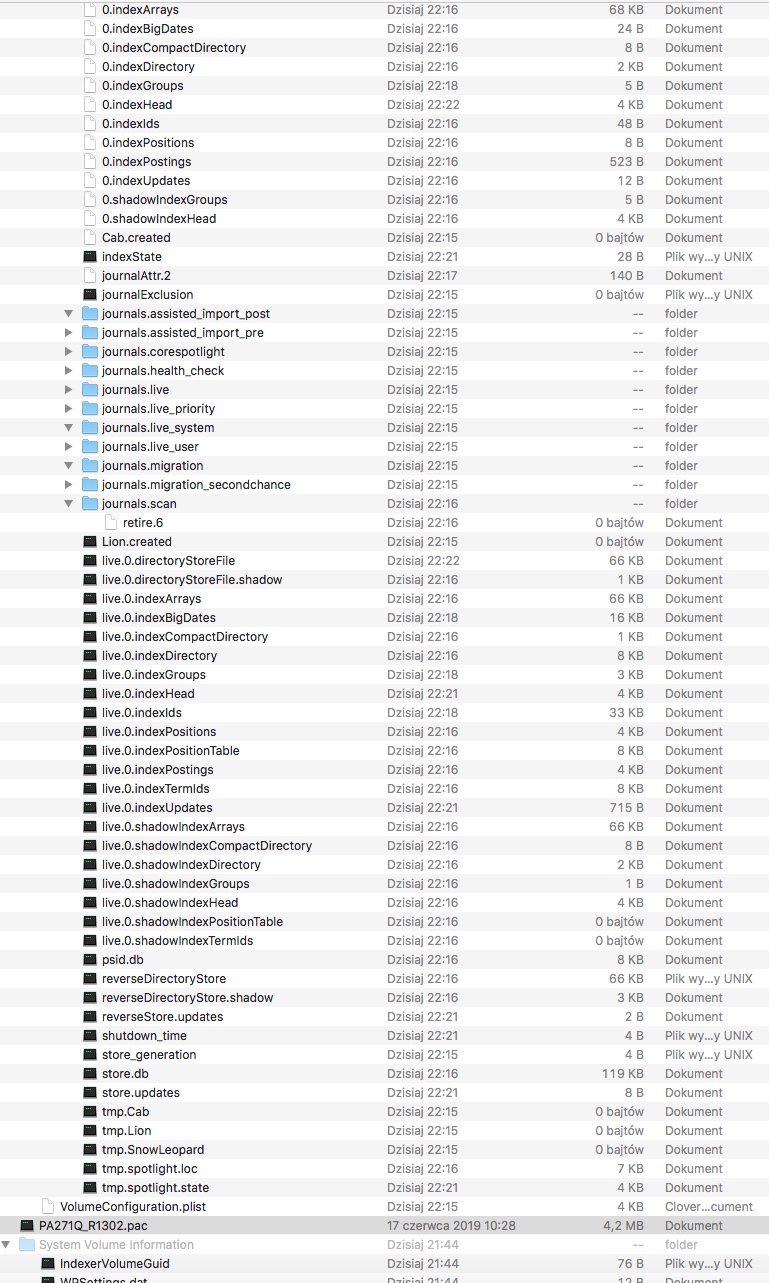
Task: Click the journals.corespotlight folder icon
Action: 90,352
